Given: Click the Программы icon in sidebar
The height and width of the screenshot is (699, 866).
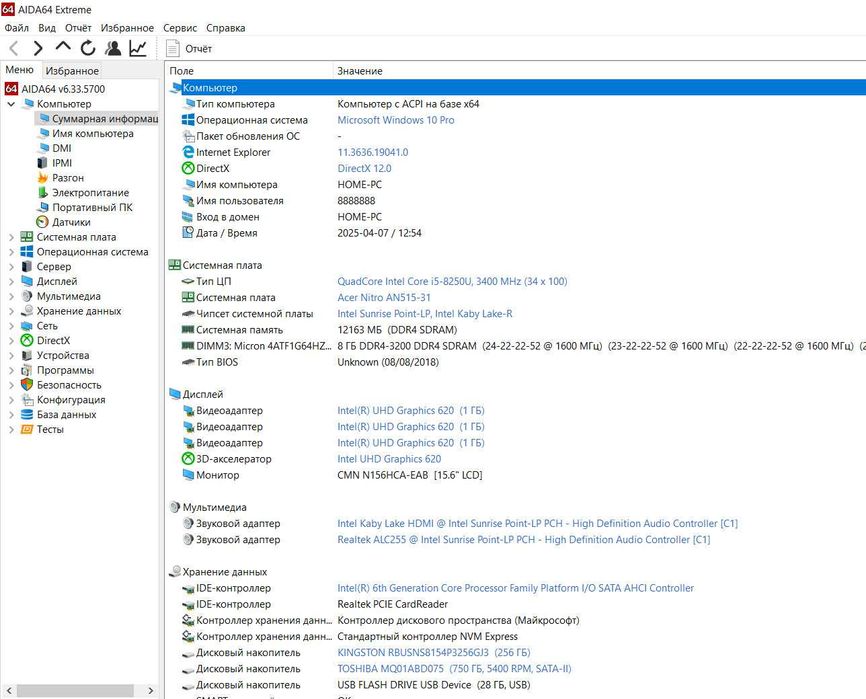Looking at the screenshot, I should pos(27,370).
